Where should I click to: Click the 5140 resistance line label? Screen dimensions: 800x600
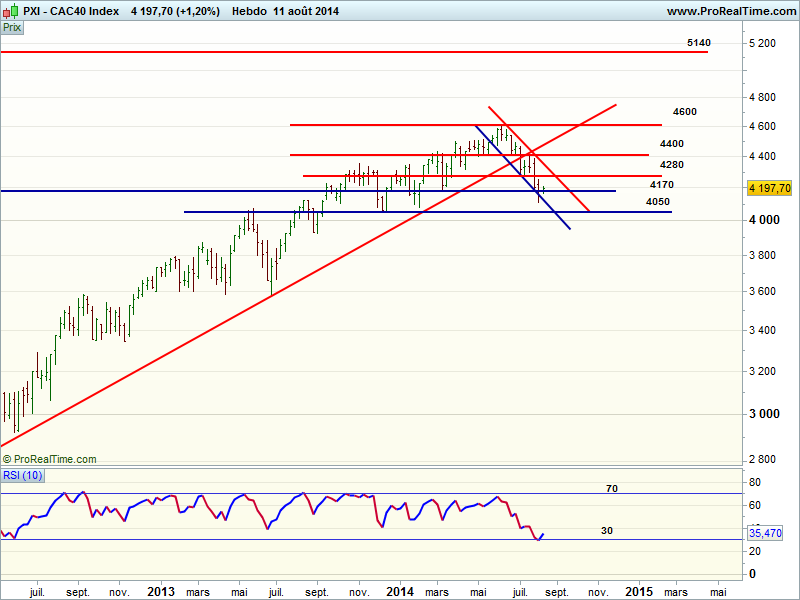pyautogui.click(x=699, y=43)
